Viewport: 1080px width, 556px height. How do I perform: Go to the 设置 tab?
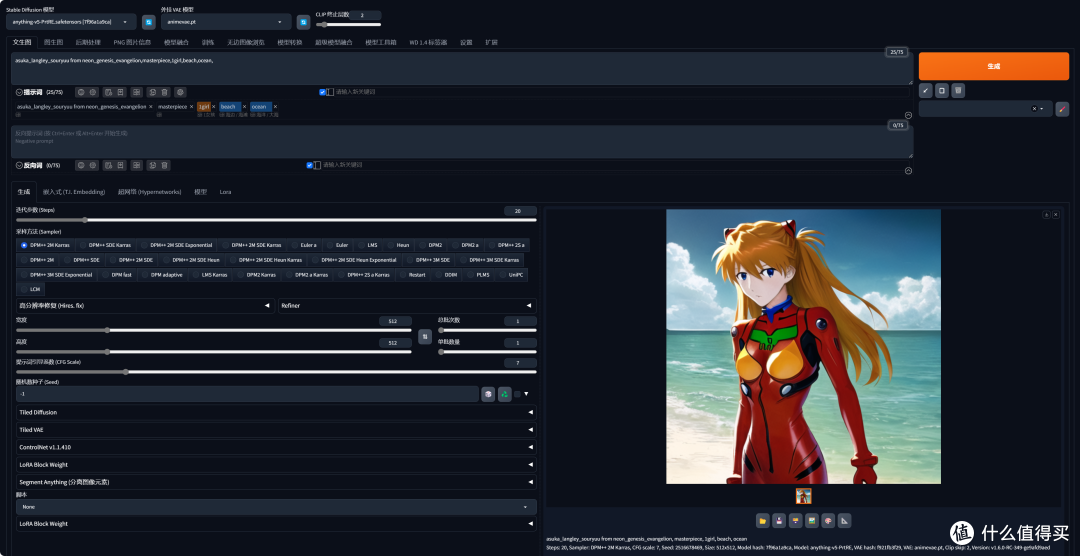(466, 42)
